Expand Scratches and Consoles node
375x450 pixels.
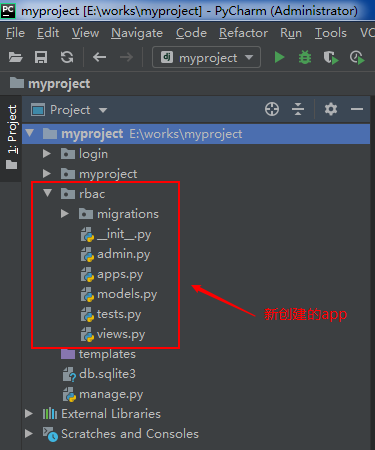pos(29,434)
